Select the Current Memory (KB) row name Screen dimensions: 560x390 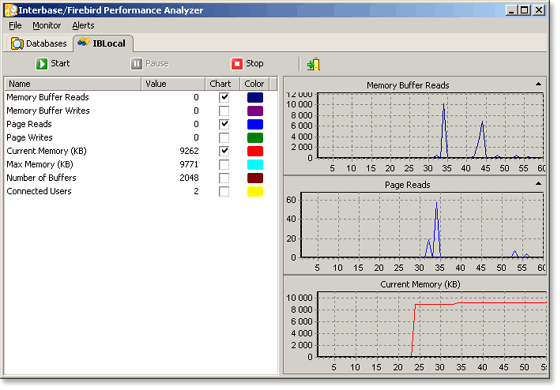(46, 151)
